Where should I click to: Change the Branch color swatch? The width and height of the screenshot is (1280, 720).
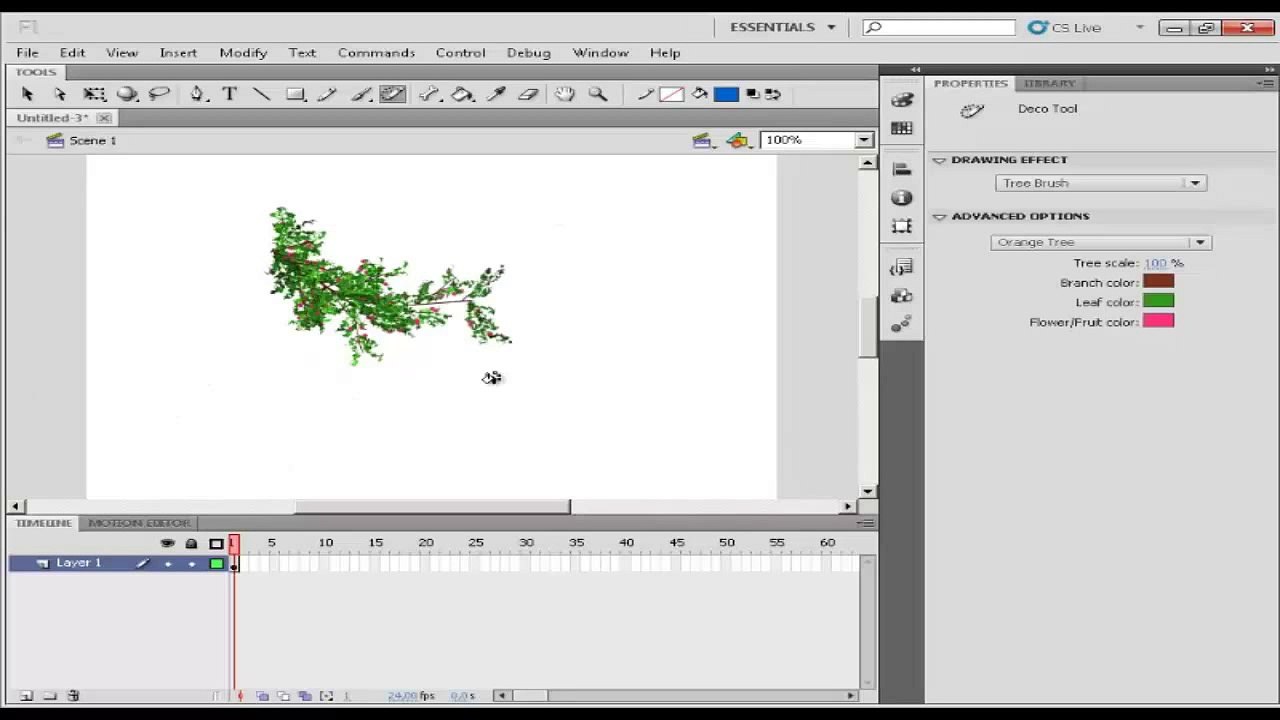point(1158,282)
